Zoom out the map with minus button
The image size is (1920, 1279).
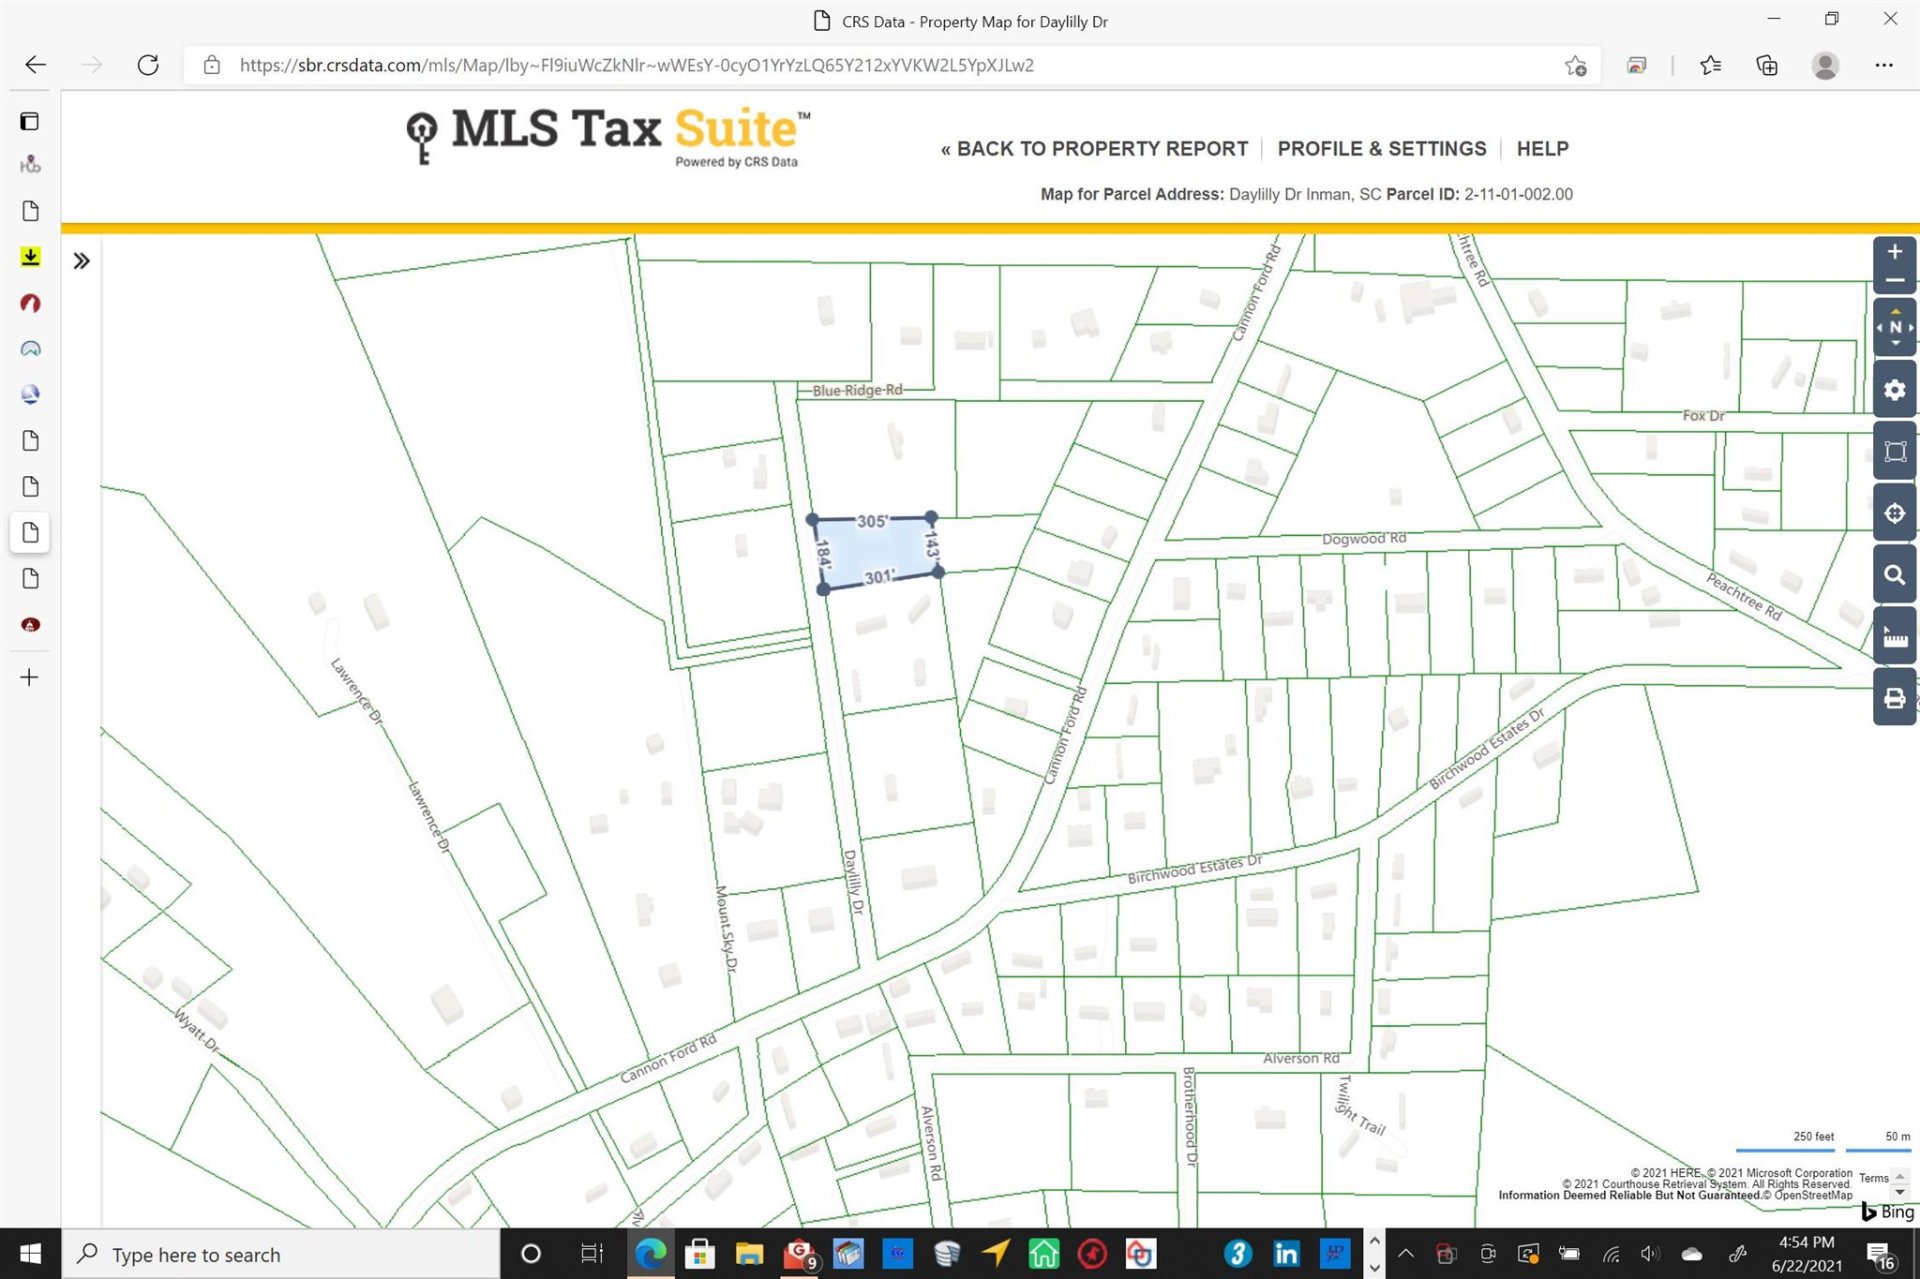coord(1894,280)
